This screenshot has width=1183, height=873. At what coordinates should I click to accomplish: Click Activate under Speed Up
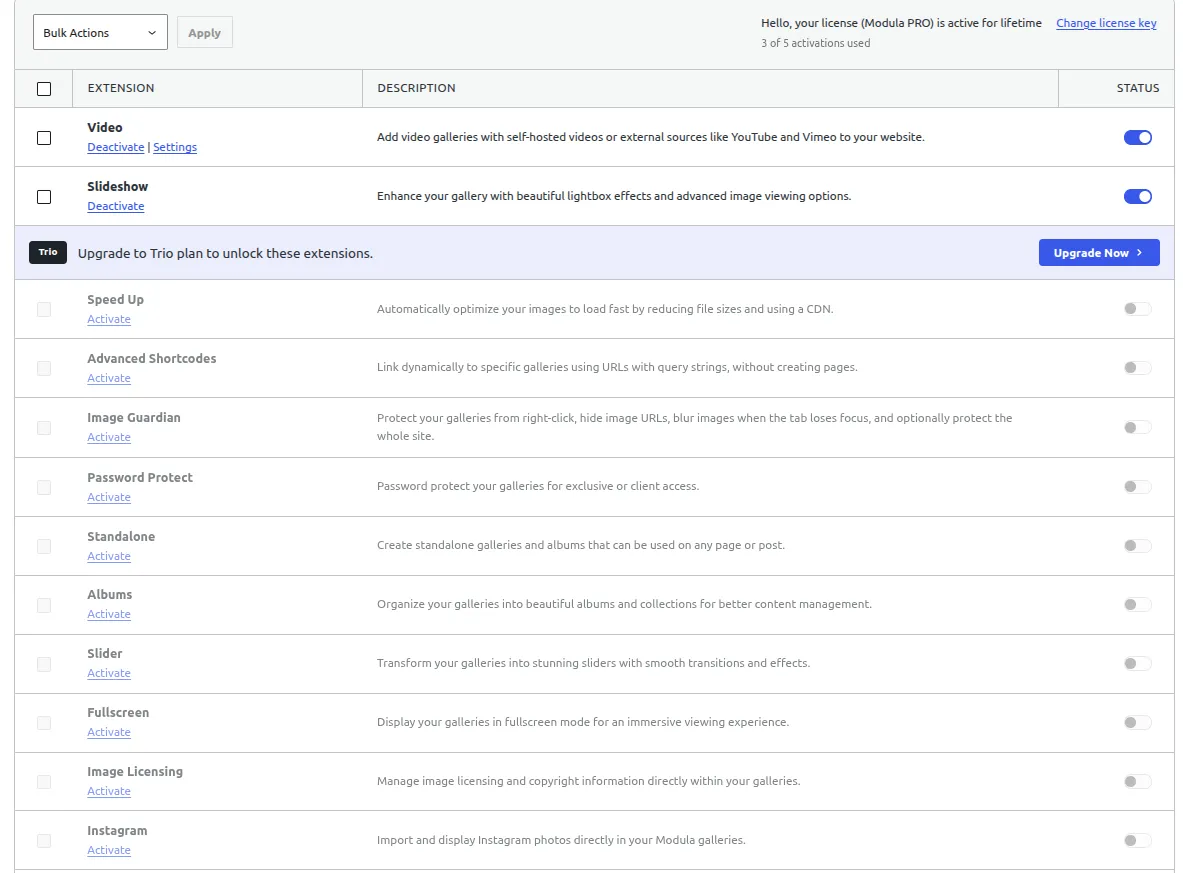tap(109, 319)
